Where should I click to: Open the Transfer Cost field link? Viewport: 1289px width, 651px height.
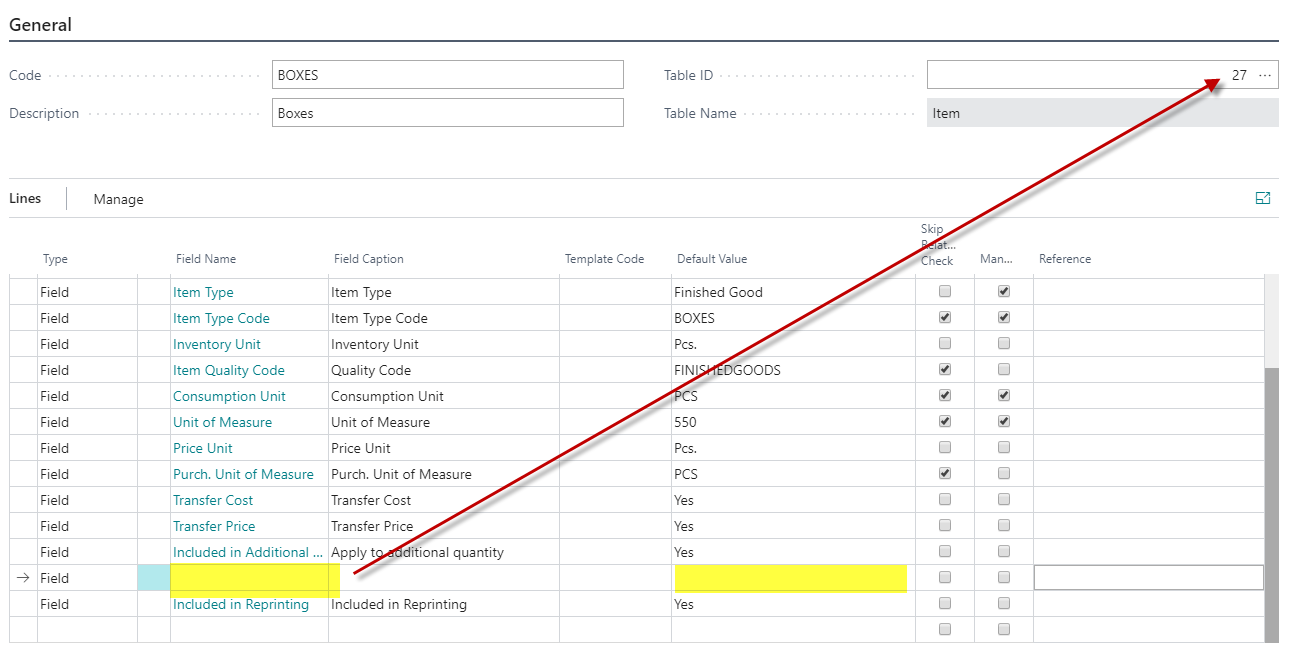coord(213,500)
